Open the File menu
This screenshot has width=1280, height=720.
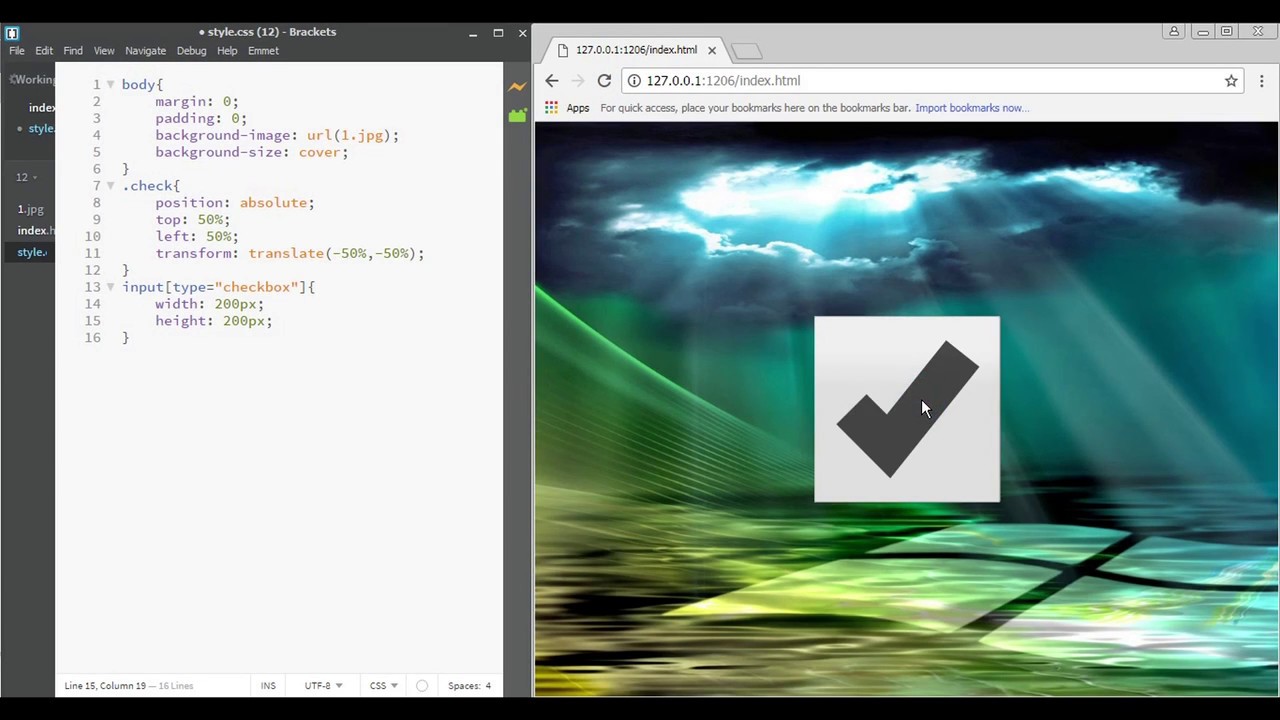[x=17, y=51]
